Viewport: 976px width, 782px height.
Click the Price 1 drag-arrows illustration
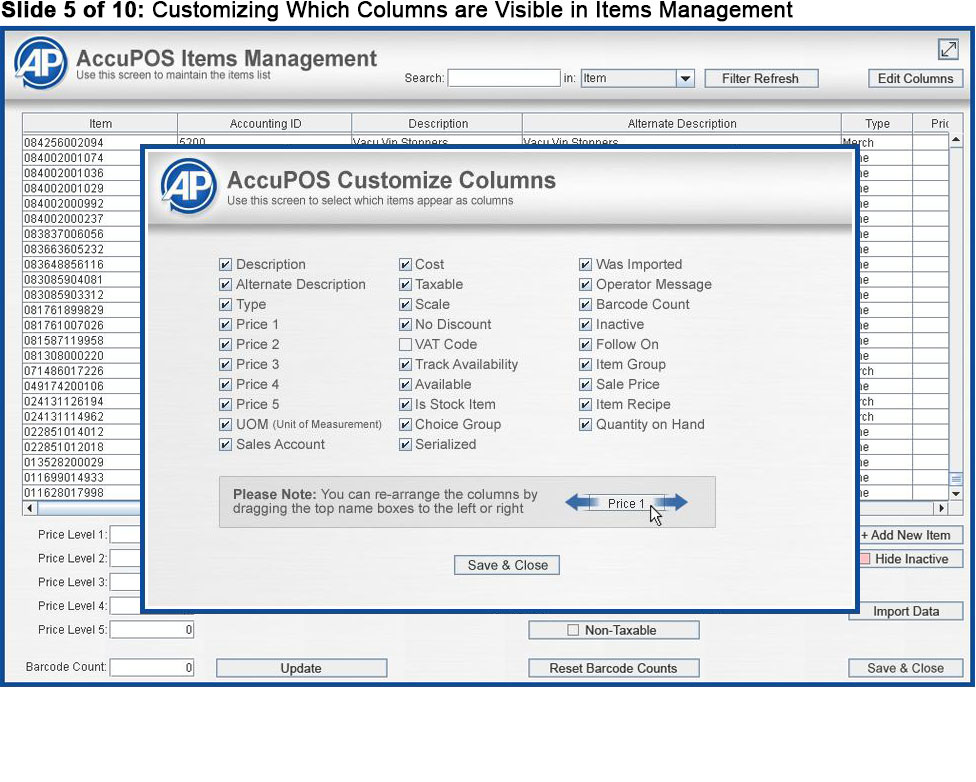[x=626, y=502]
